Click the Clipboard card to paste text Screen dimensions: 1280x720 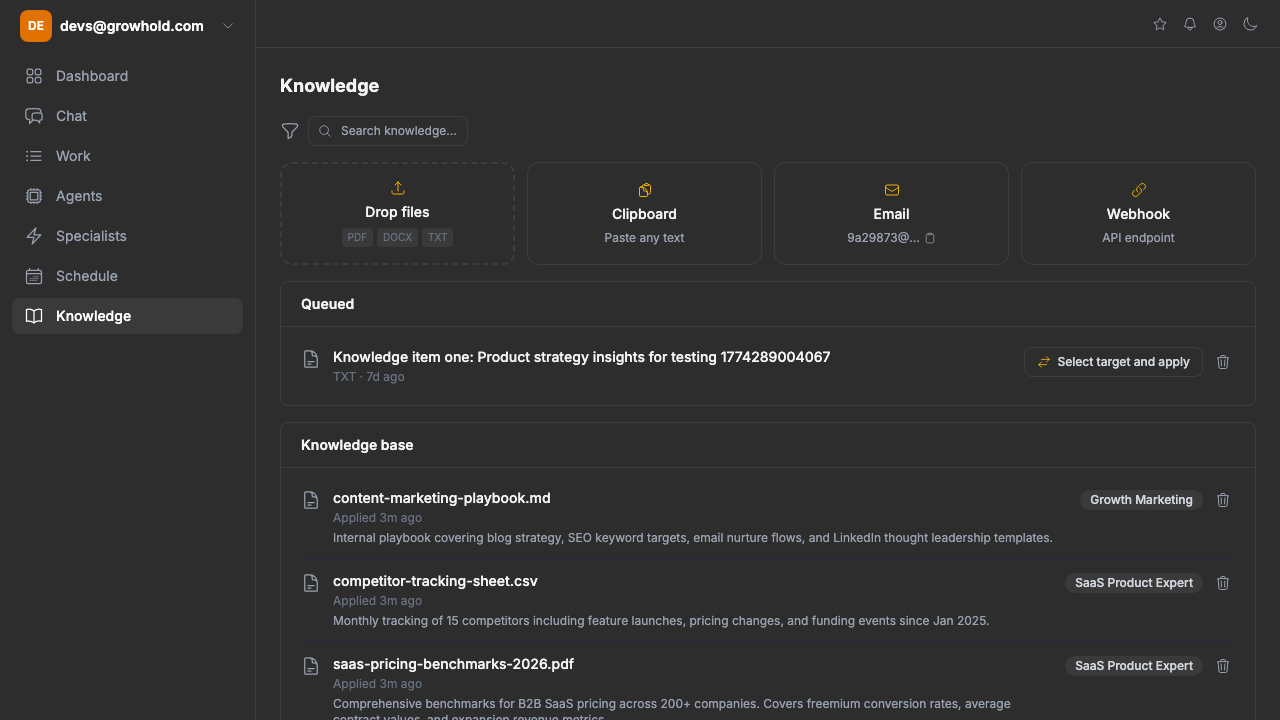pos(644,213)
